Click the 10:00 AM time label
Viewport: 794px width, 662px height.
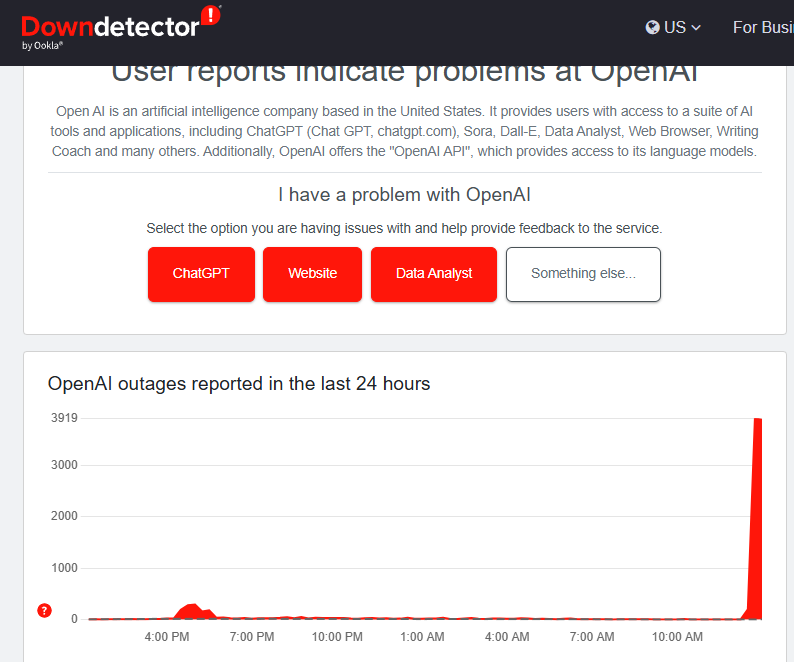(677, 637)
